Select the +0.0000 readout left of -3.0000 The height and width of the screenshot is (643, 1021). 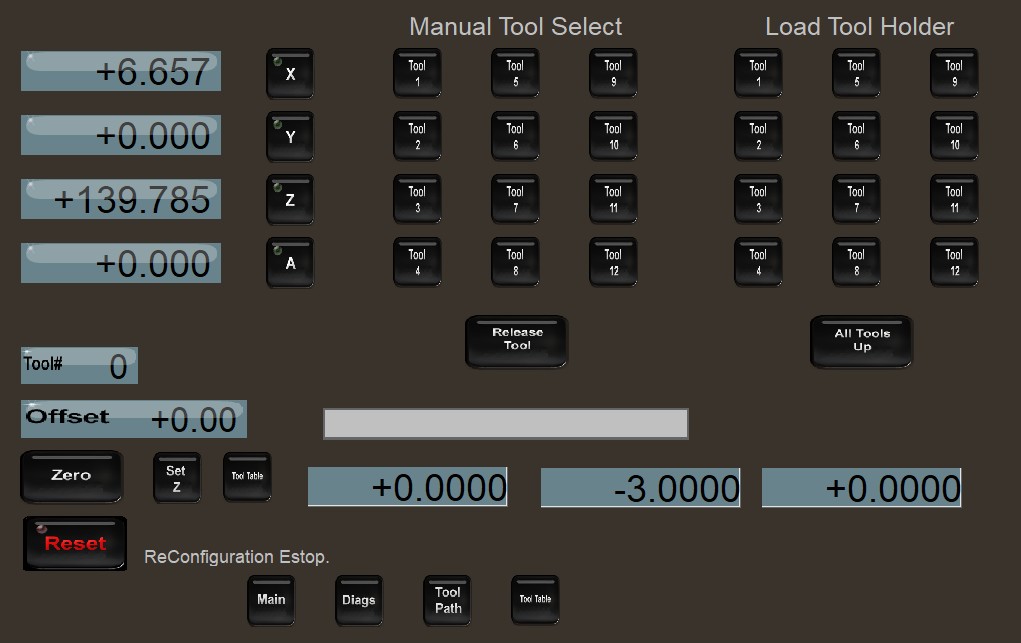pos(408,487)
